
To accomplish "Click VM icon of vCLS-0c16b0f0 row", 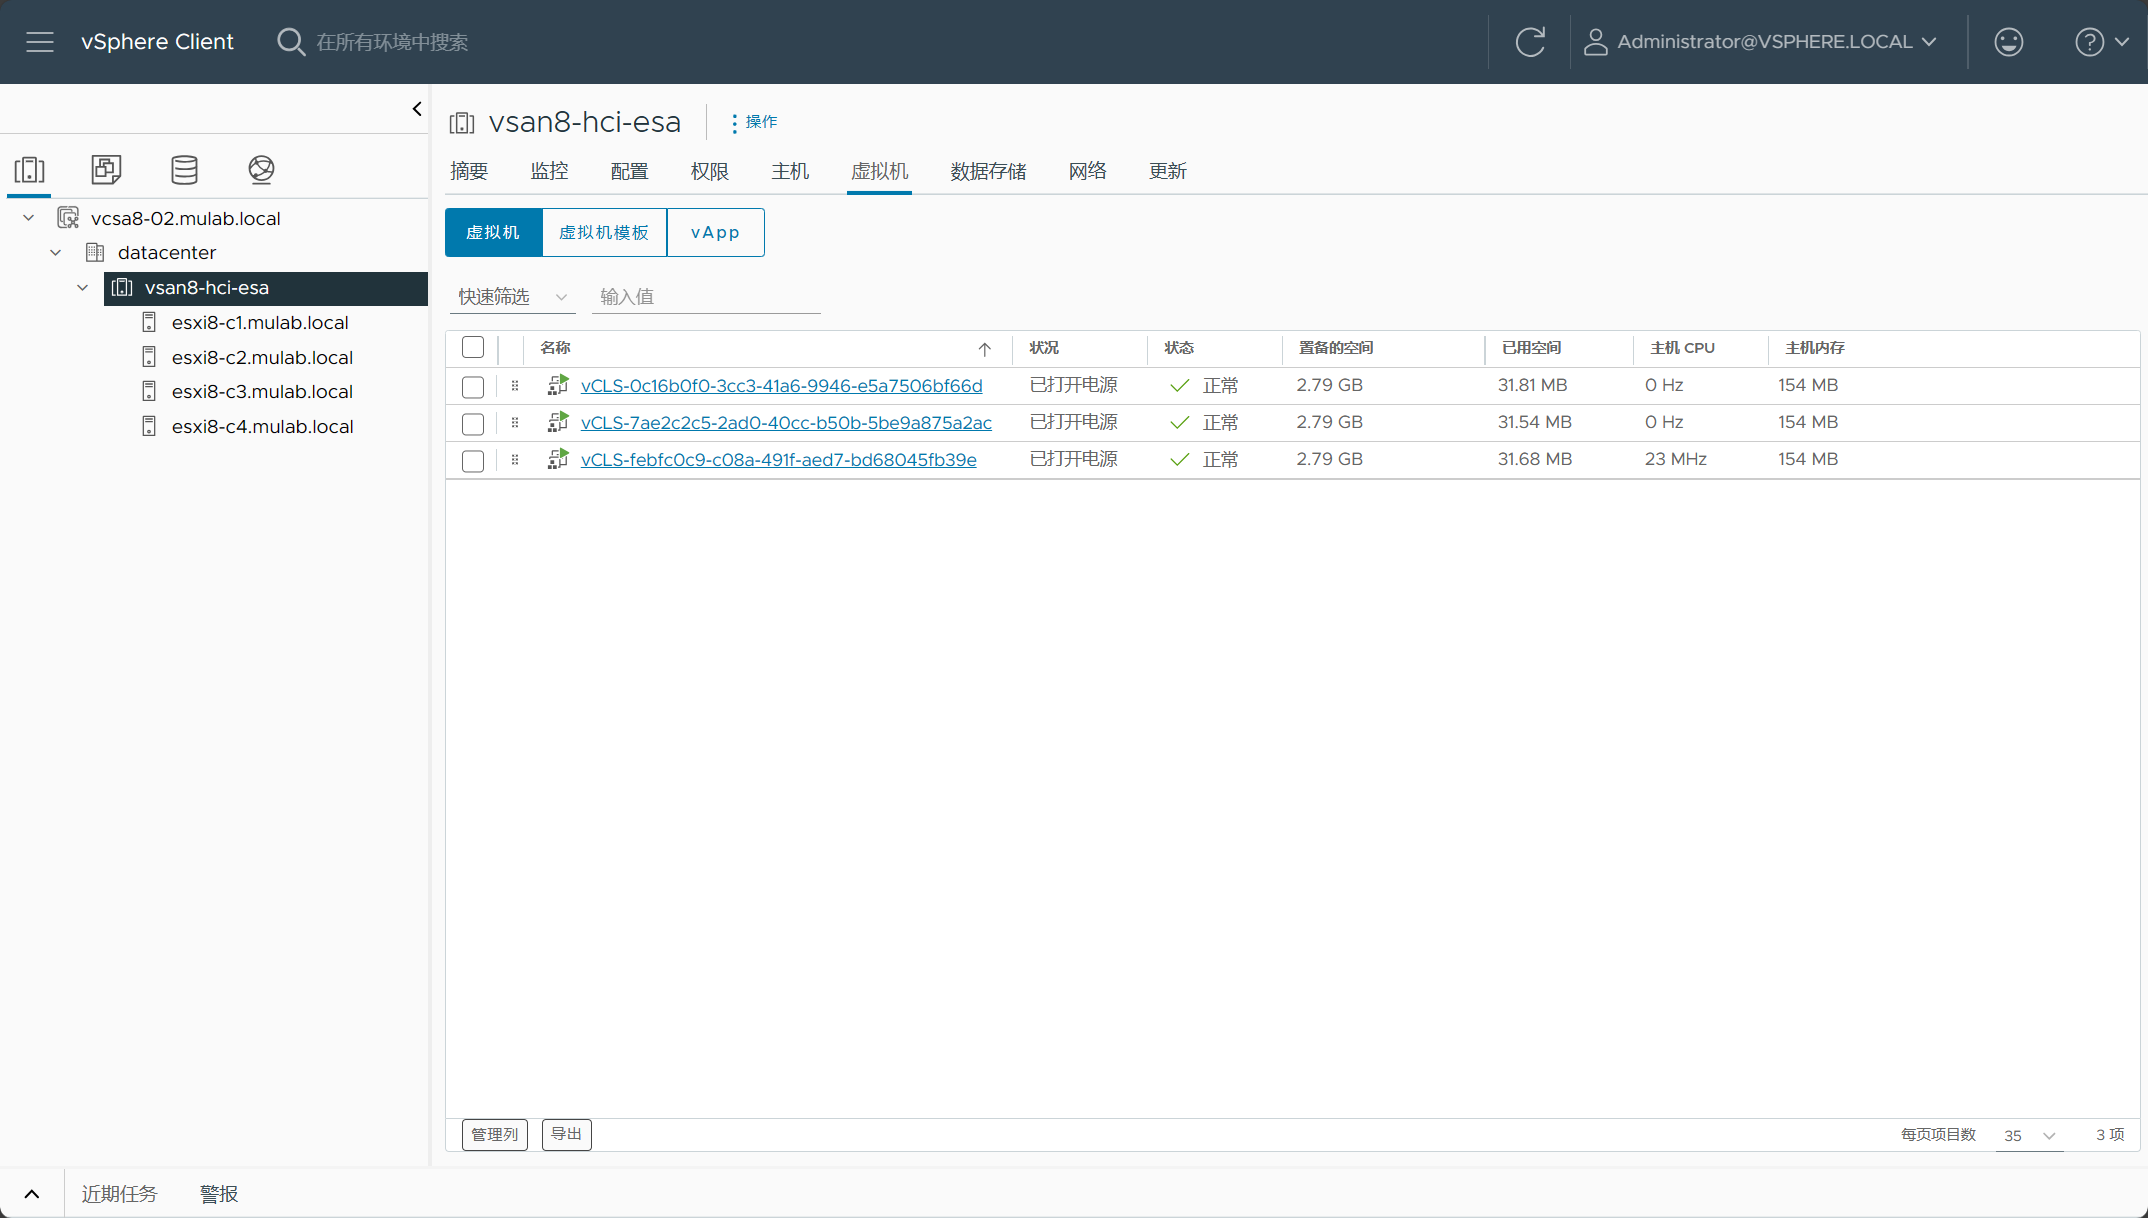I will click(x=558, y=385).
